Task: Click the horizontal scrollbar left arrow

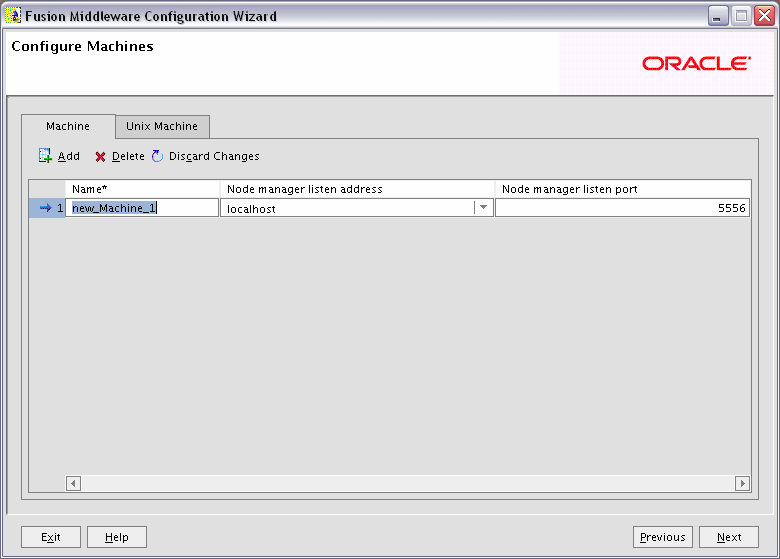Action: click(74, 483)
